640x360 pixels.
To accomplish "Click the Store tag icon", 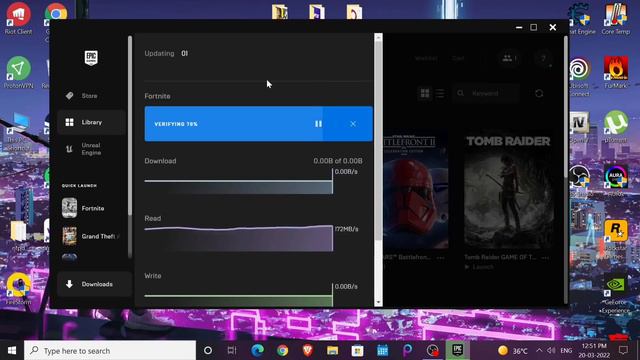I will tap(69, 96).
